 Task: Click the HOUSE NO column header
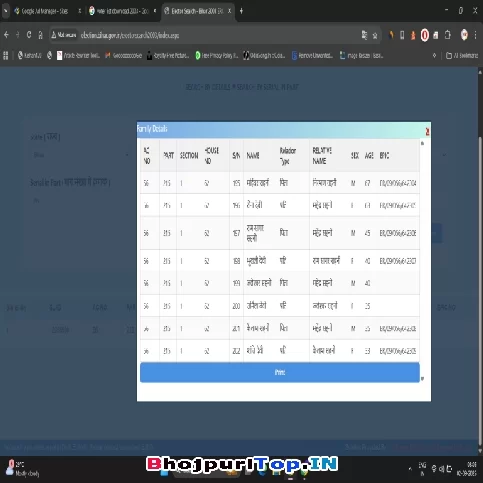[211, 156]
